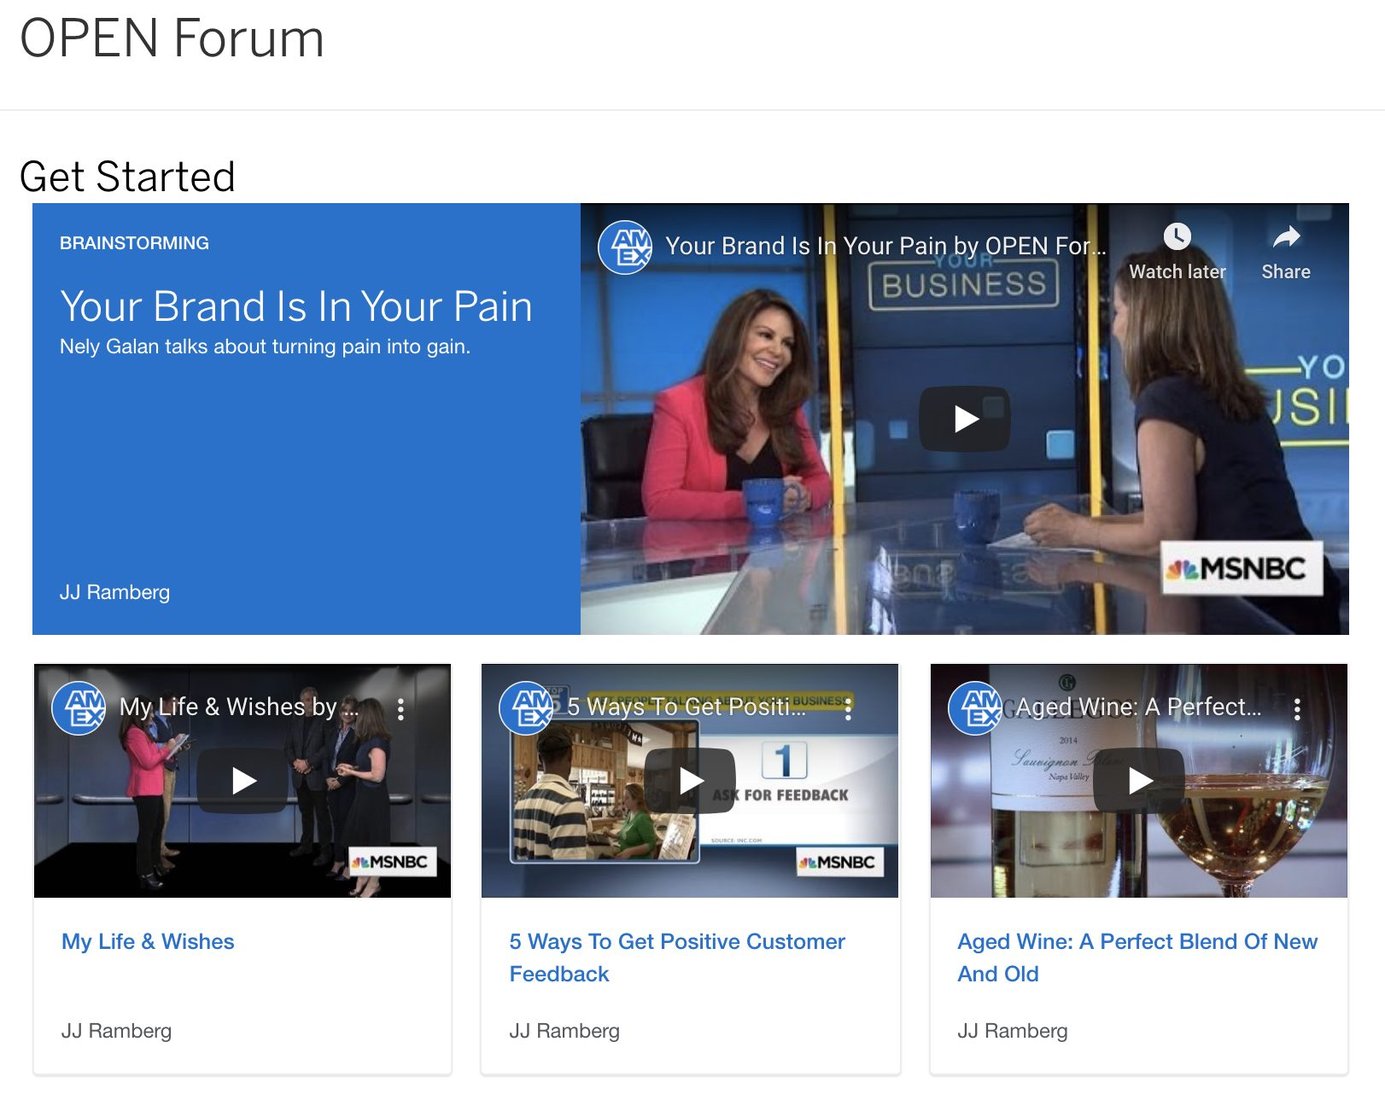Play the Aged Wine video
Screen dimensions: 1385x1094
(x=1139, y=781)
